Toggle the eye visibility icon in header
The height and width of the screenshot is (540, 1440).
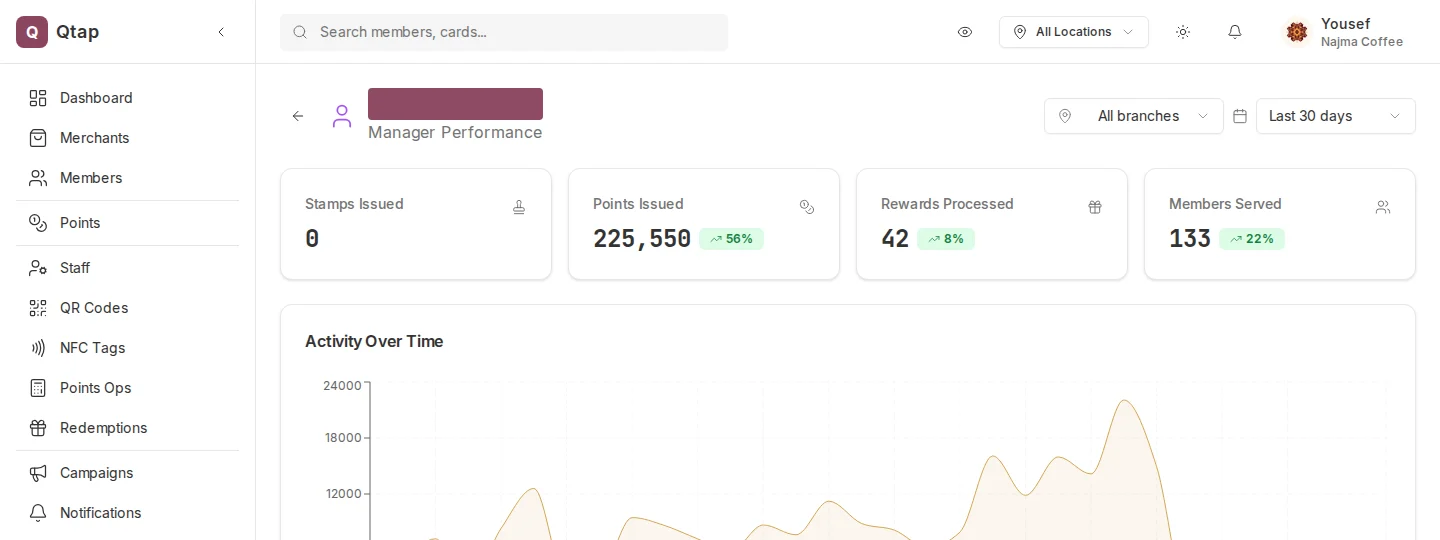[x=965, y=32]
